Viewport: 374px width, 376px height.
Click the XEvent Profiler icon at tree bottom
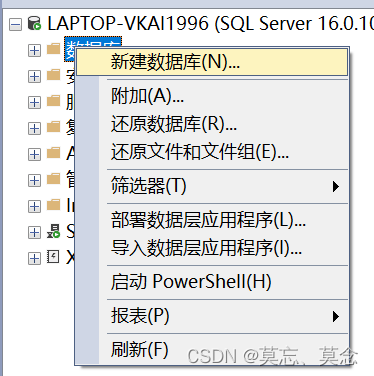pyautogui.click(x=53, y=257)
